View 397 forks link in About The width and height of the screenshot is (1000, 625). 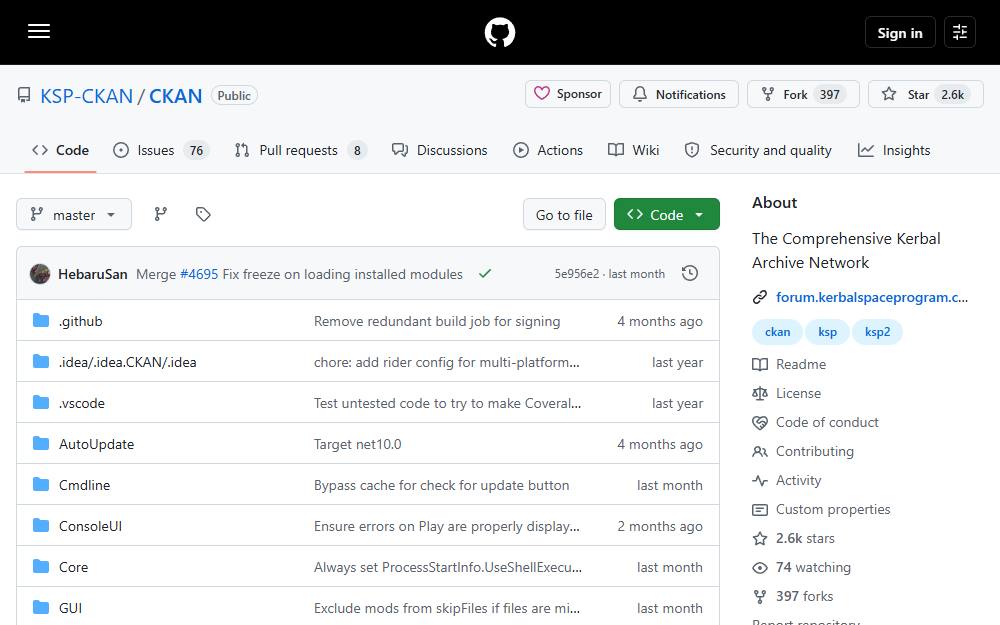coord(793,596)
